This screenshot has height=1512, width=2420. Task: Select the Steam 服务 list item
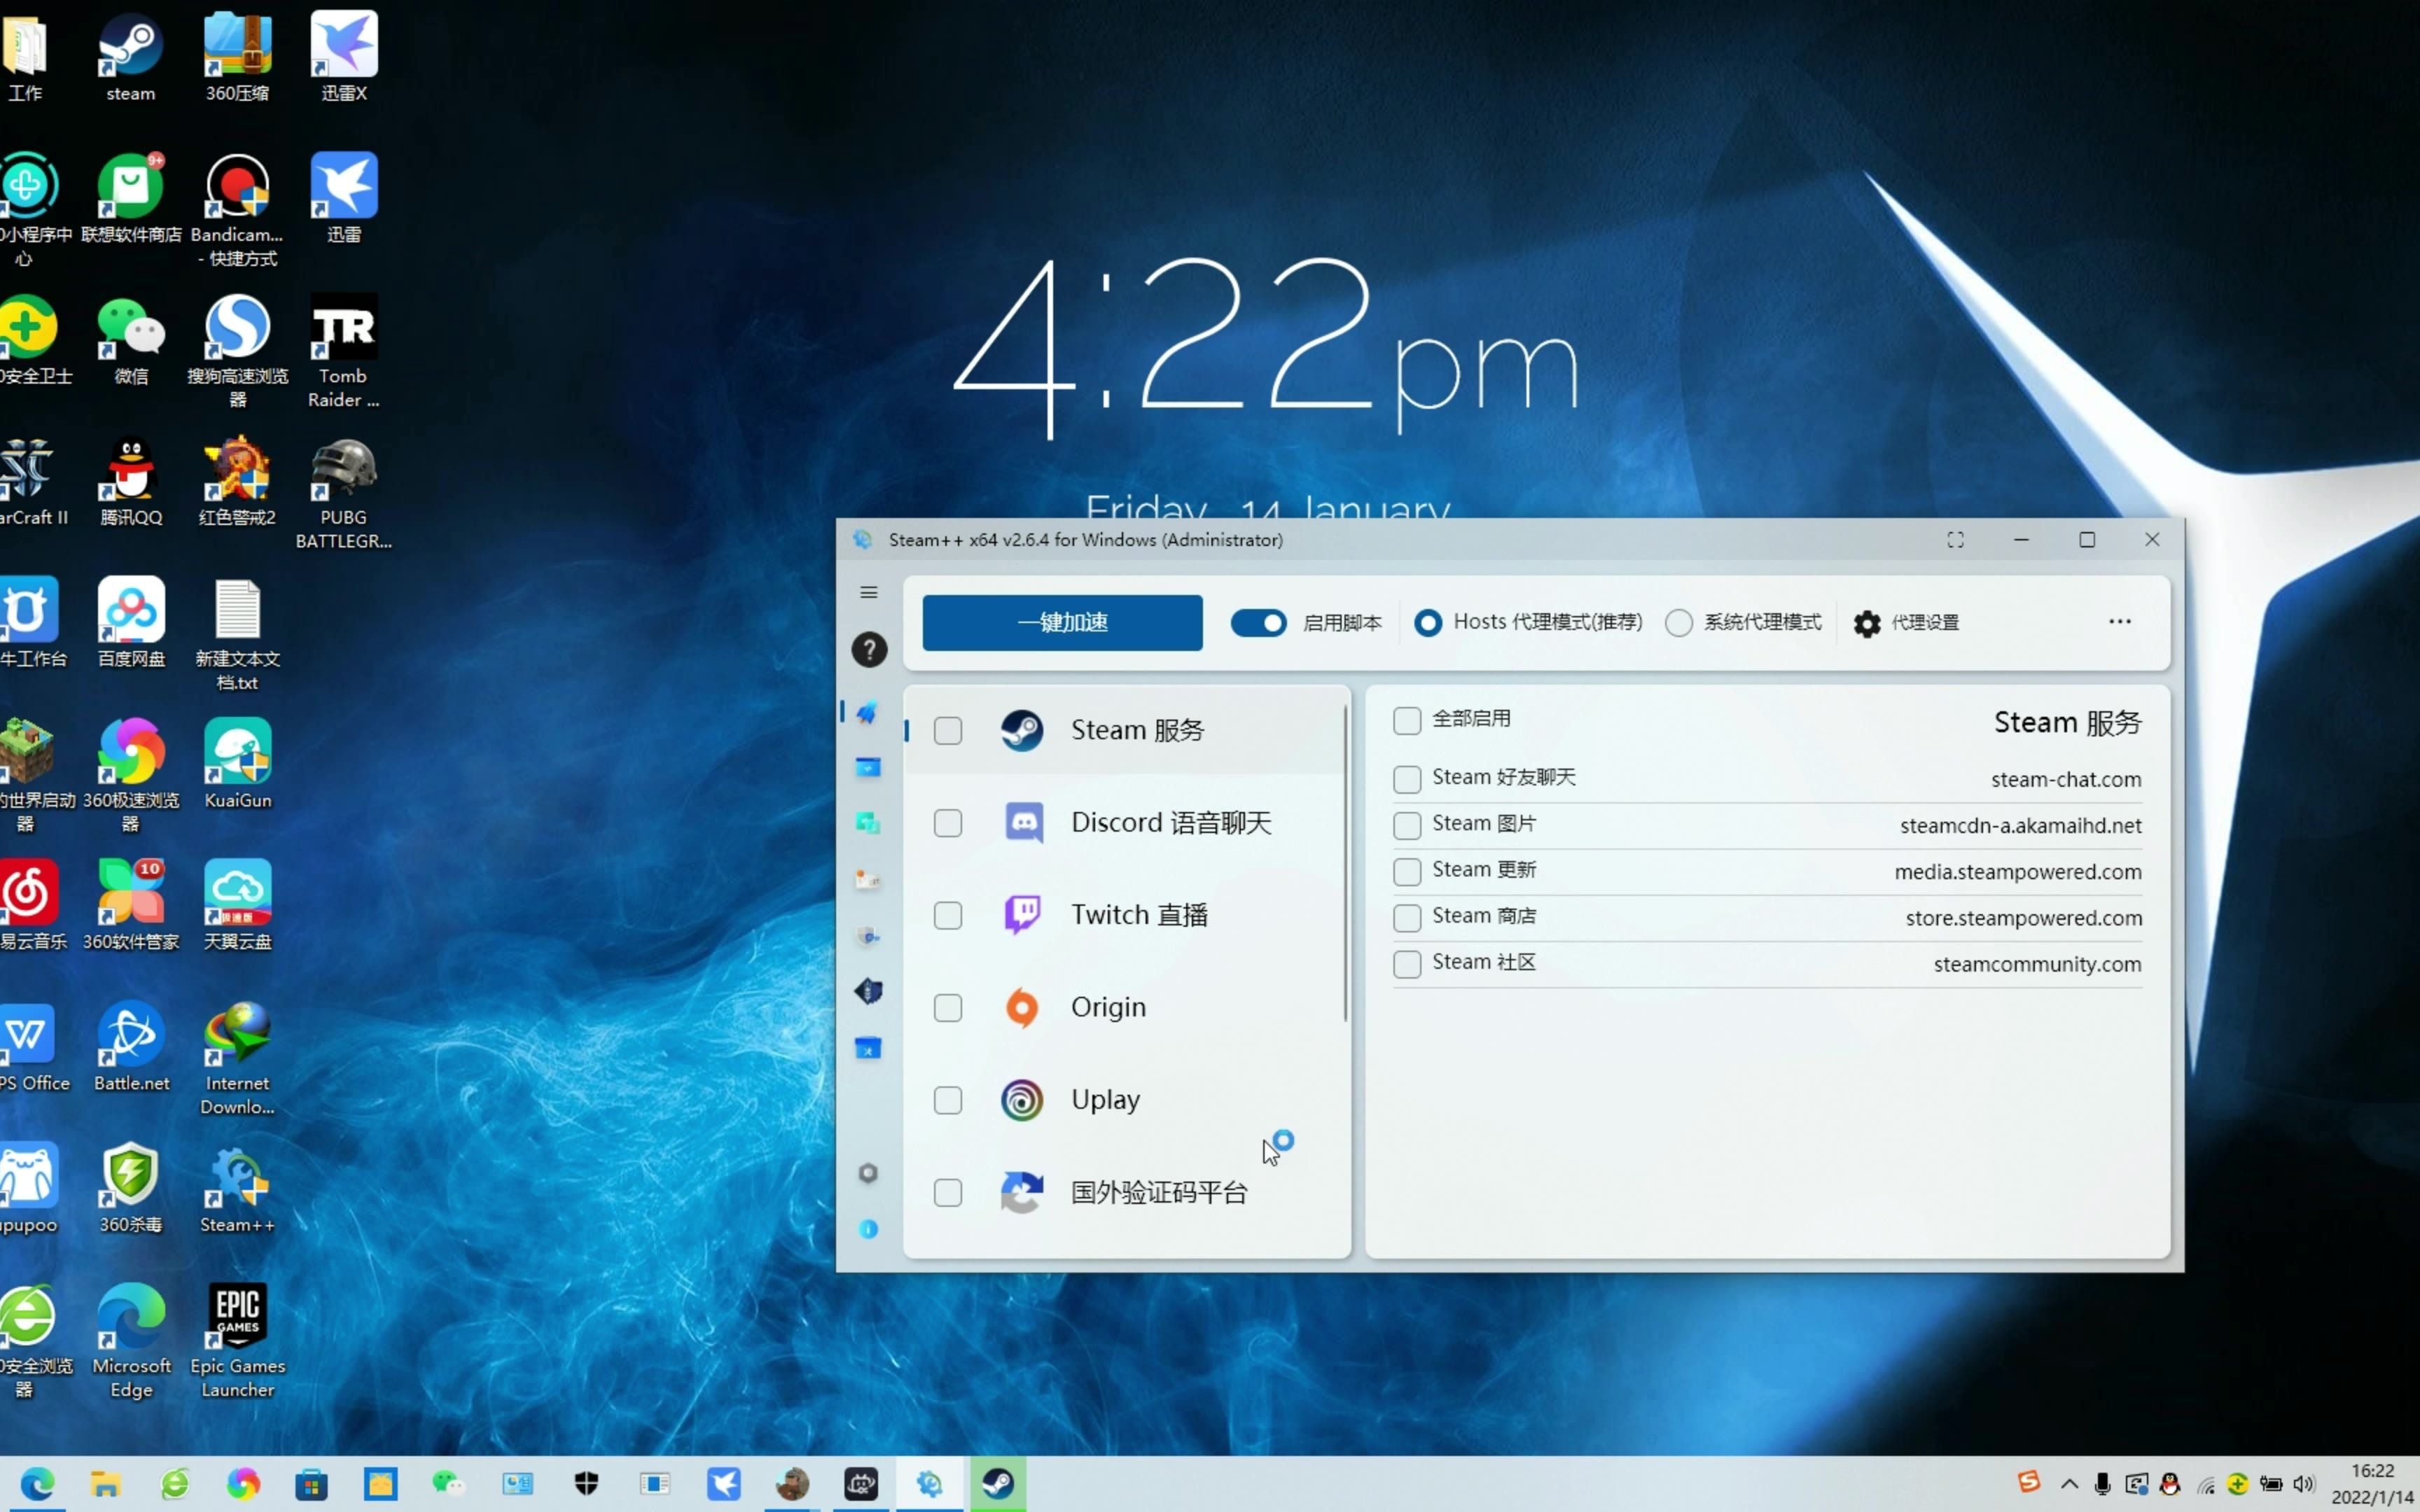point(1124,731)
